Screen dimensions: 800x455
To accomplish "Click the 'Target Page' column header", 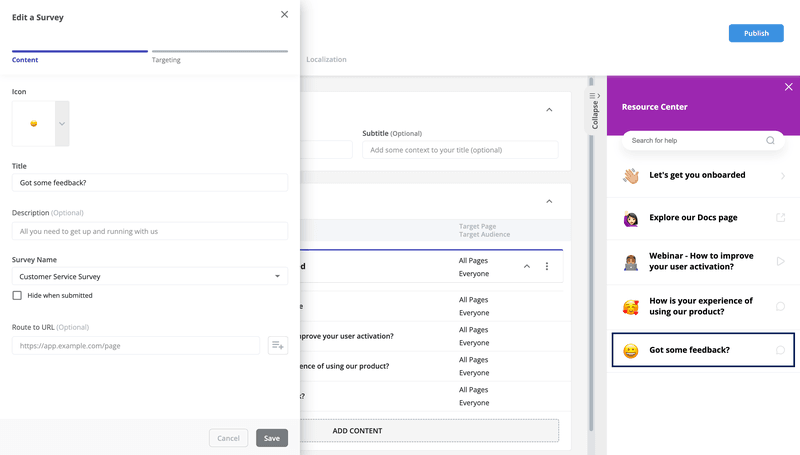I will click(477, 226).
